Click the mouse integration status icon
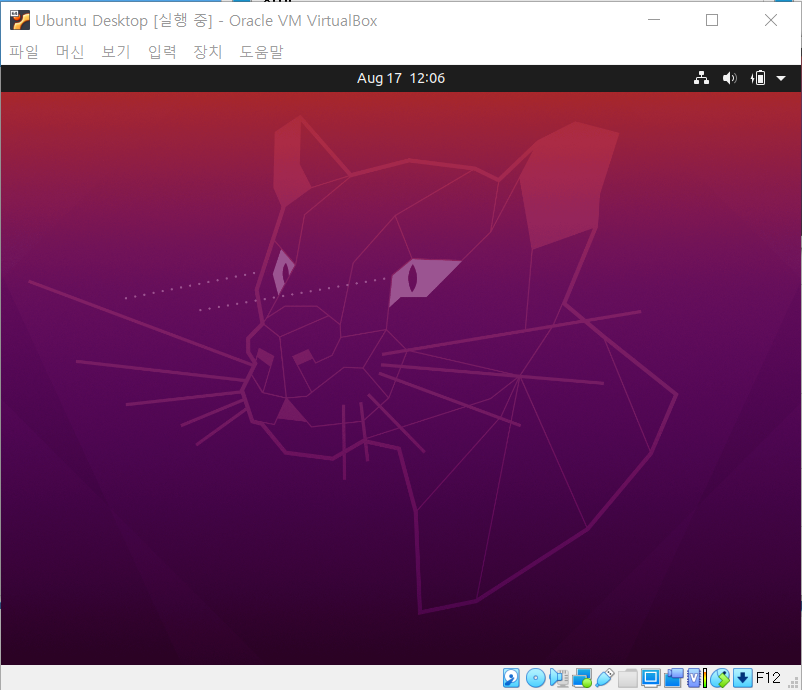 click(x=720, y=678)
